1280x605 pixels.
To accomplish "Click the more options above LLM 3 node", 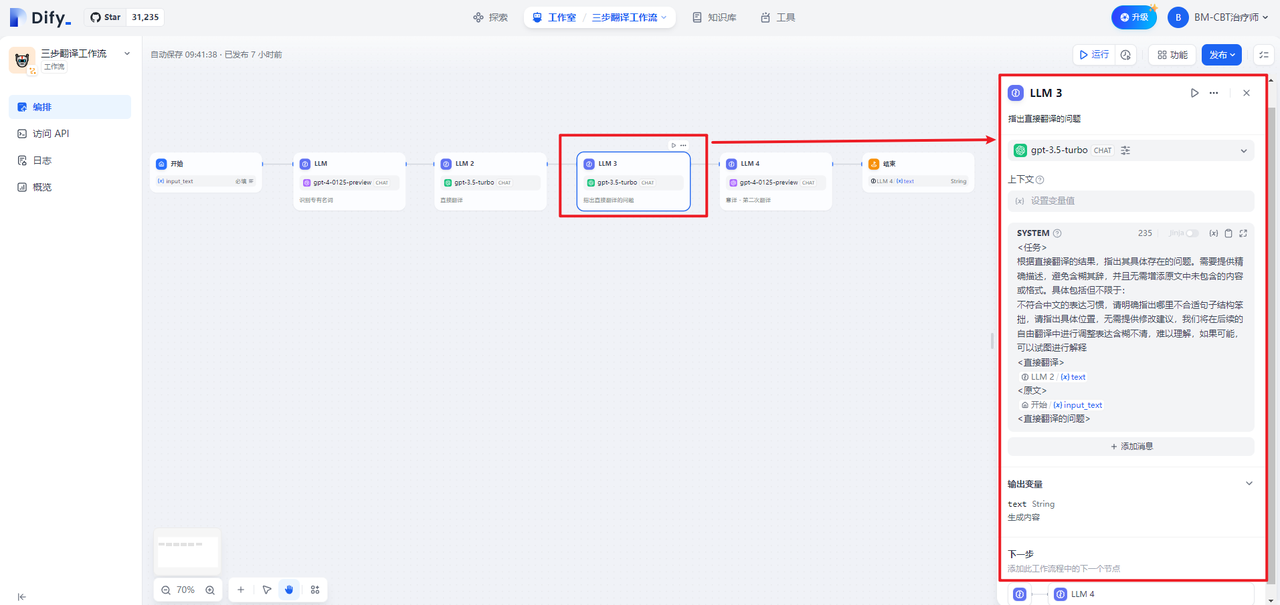I will pos(684,145).
